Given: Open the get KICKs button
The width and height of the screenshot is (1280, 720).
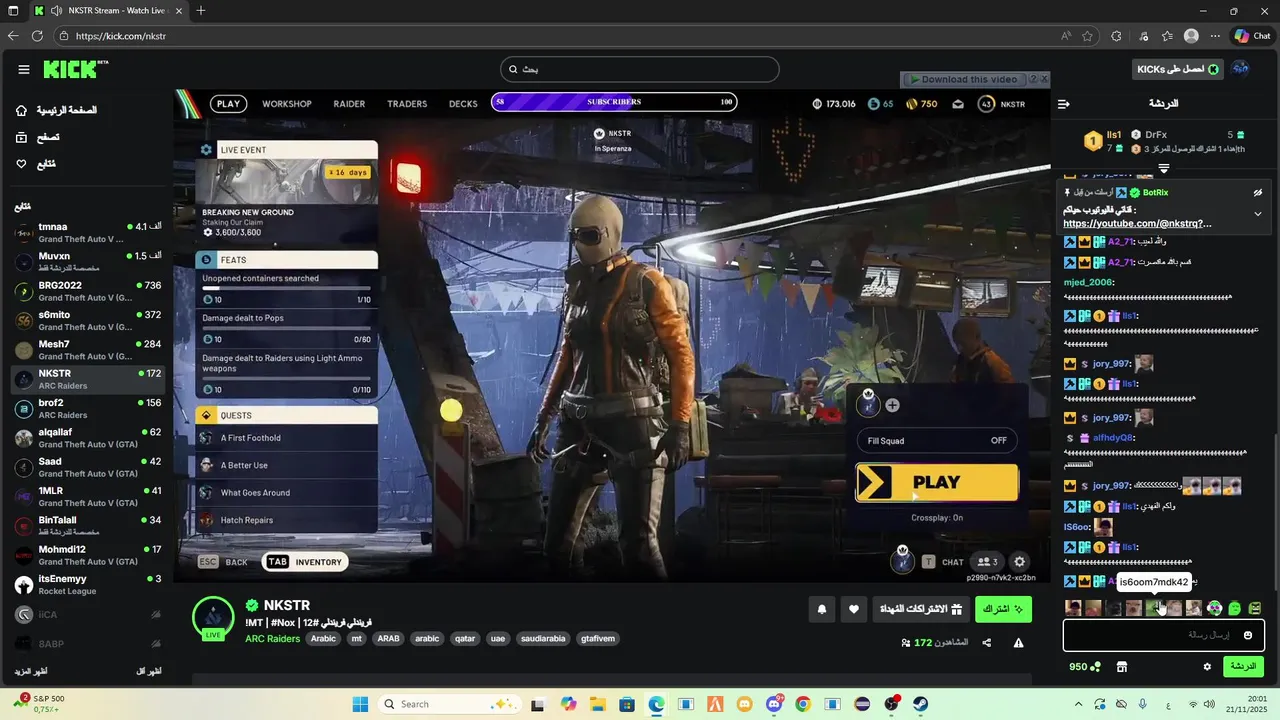Looking at the screenshot, I should pos(1177,69).
